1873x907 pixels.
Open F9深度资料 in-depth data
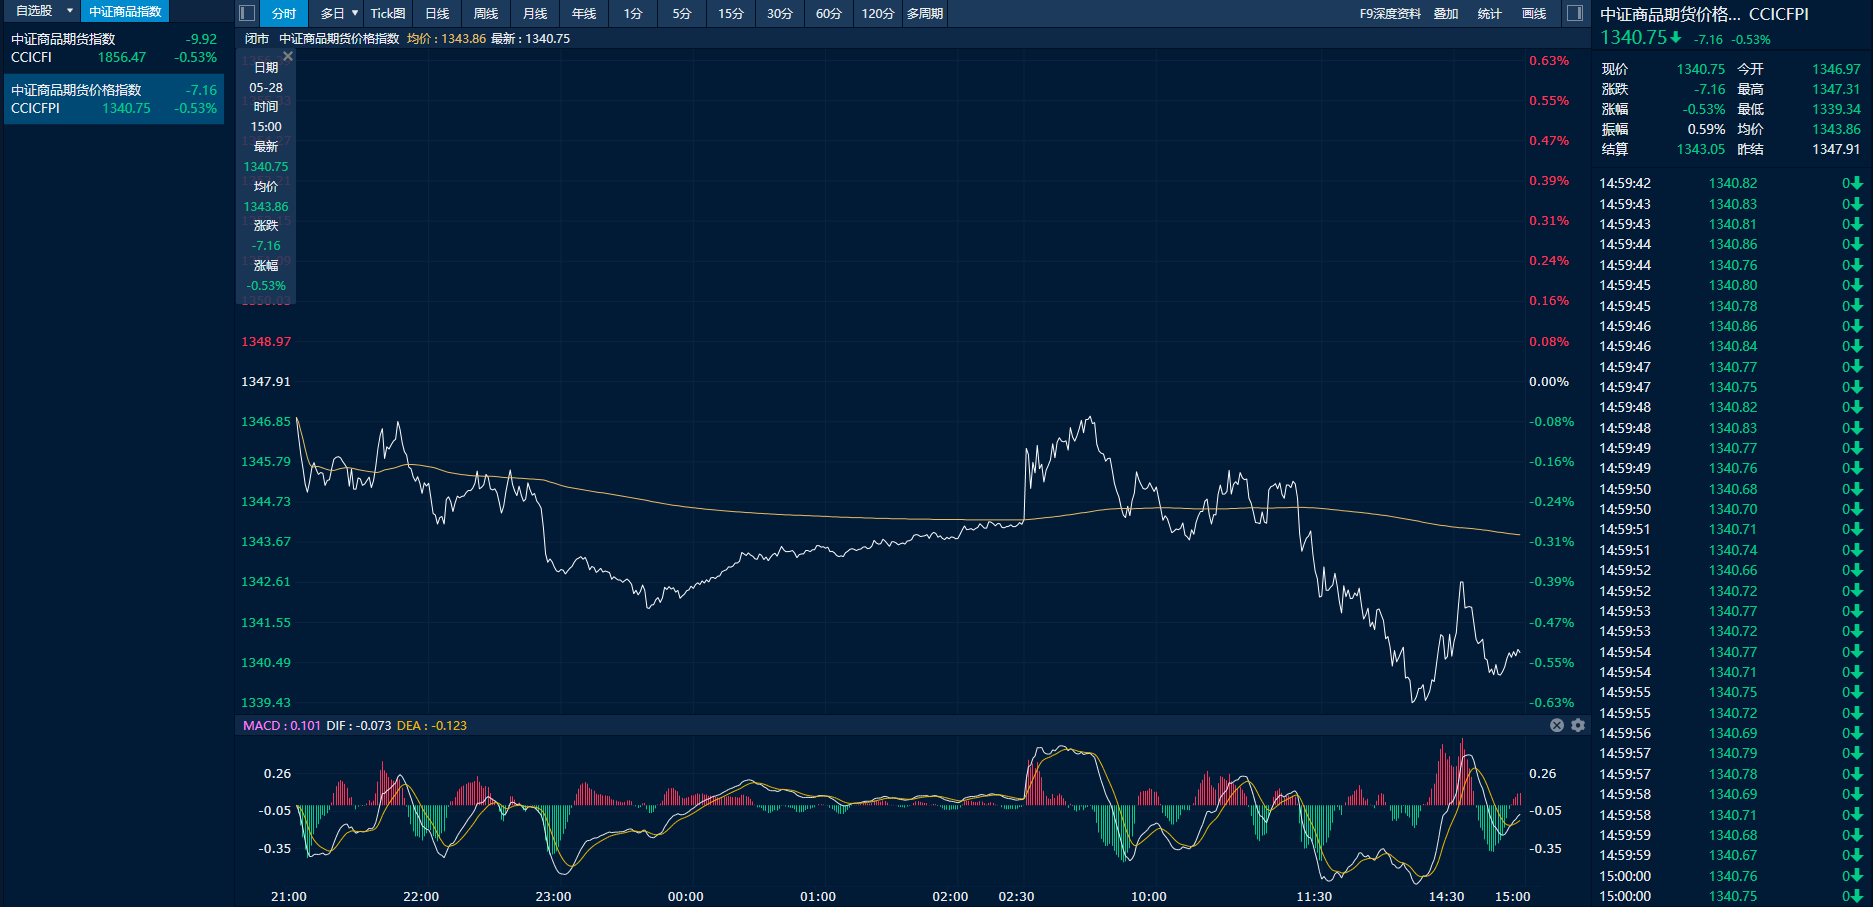click(1389, 13)
